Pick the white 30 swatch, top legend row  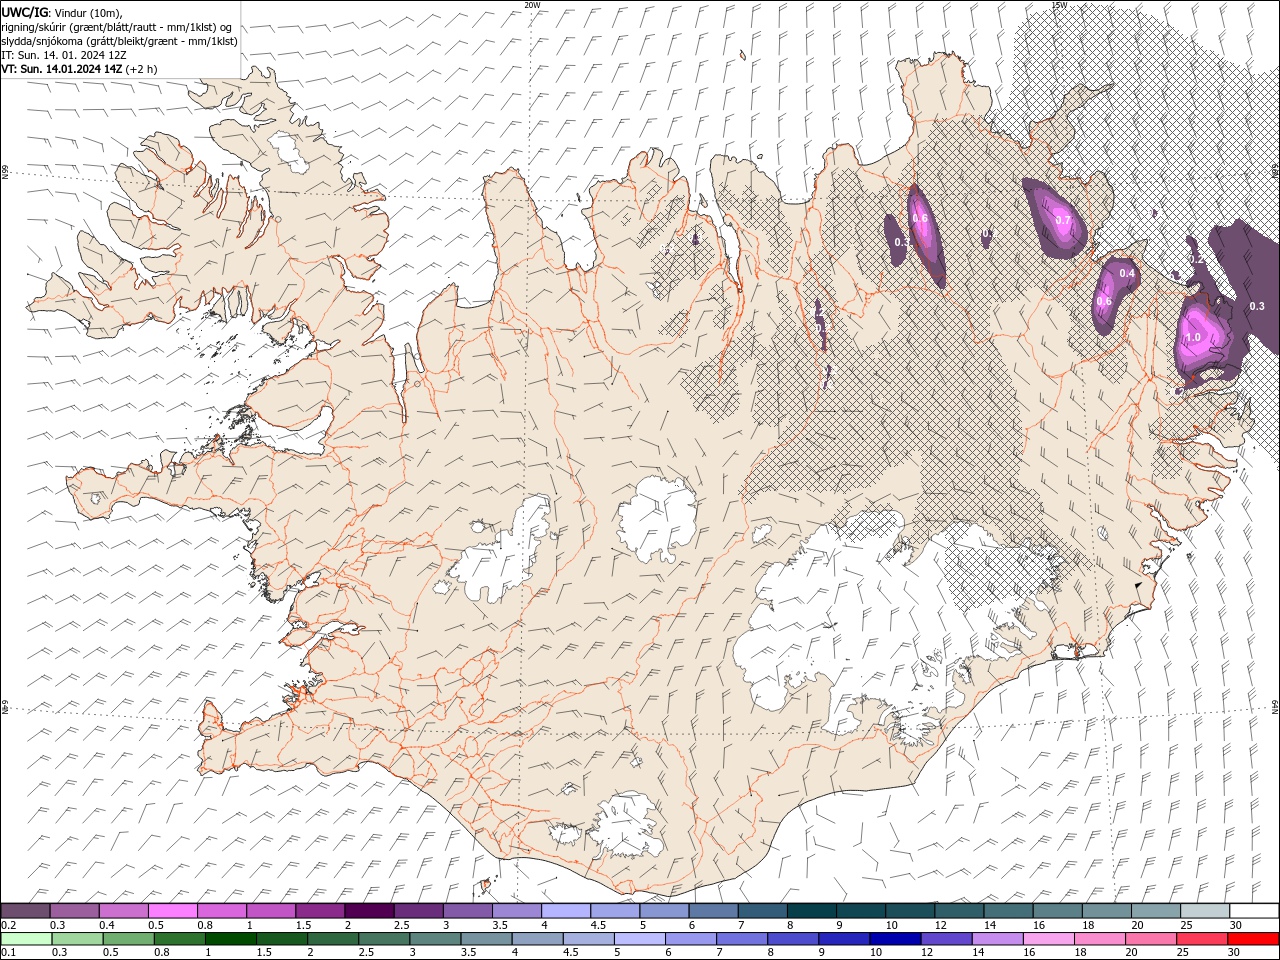tap(1254, 911)
